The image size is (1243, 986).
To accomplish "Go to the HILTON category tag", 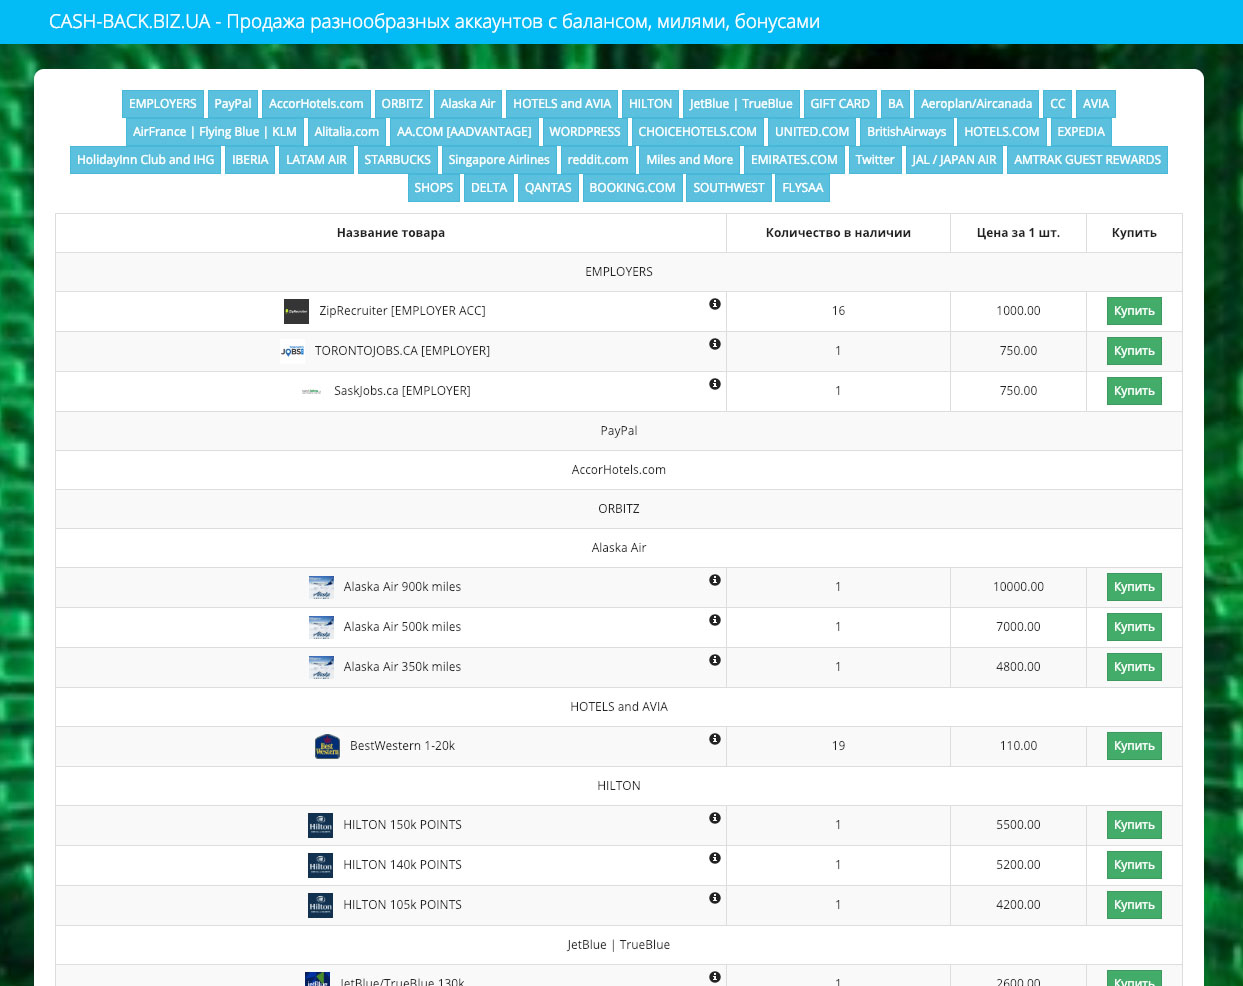I will click(651, 104).
